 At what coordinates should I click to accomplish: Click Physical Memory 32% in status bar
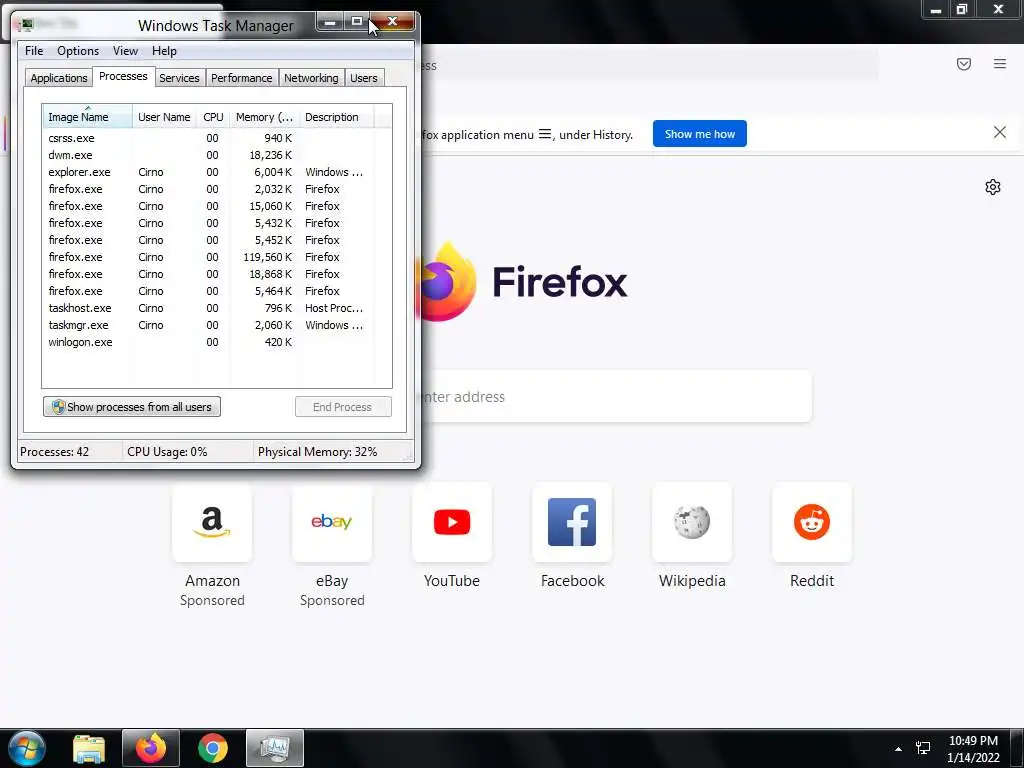(317, 452)
